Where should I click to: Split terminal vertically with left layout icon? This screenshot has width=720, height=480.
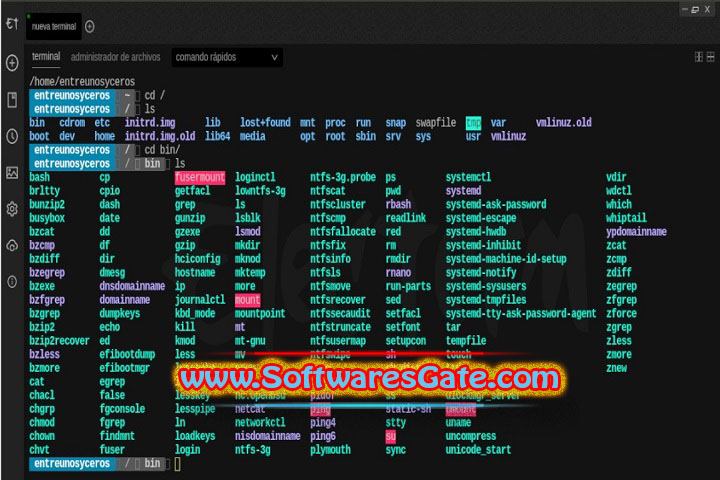tap(698, 57)
